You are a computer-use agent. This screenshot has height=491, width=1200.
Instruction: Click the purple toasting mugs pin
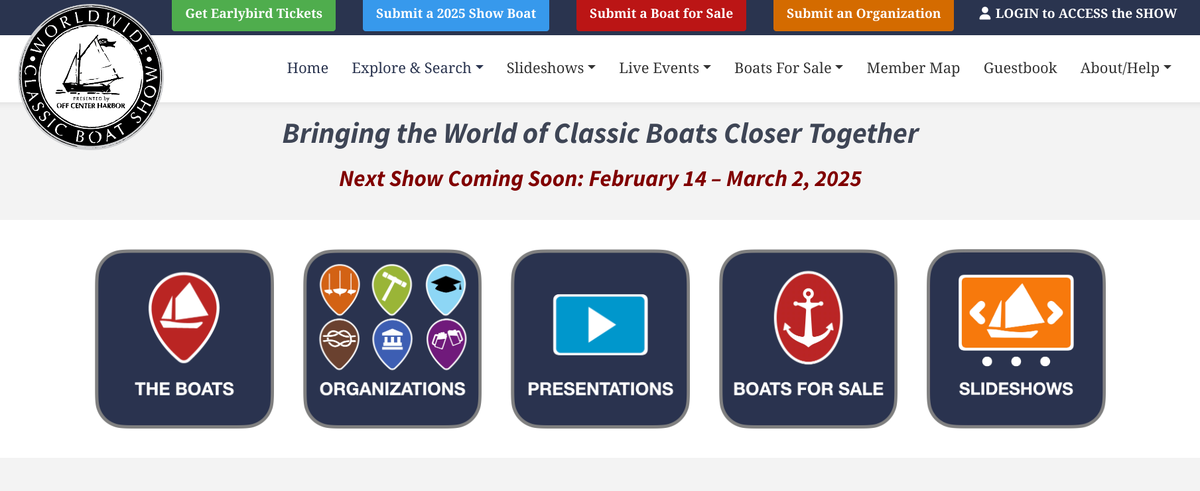click(446, 344)
